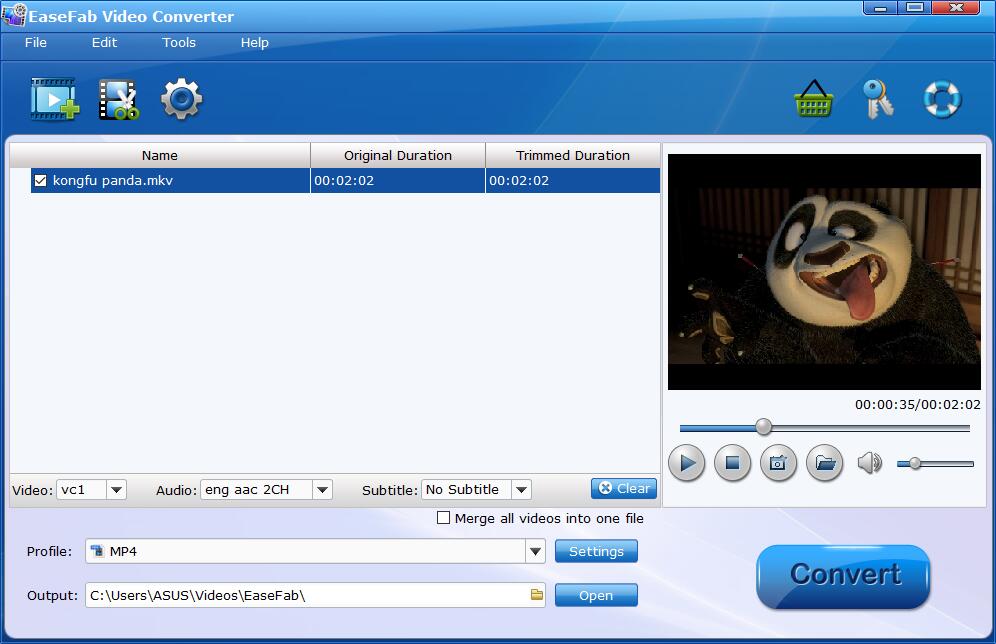Click the Original Duration column header
996x644 pixels.
(x=398, y=156)
